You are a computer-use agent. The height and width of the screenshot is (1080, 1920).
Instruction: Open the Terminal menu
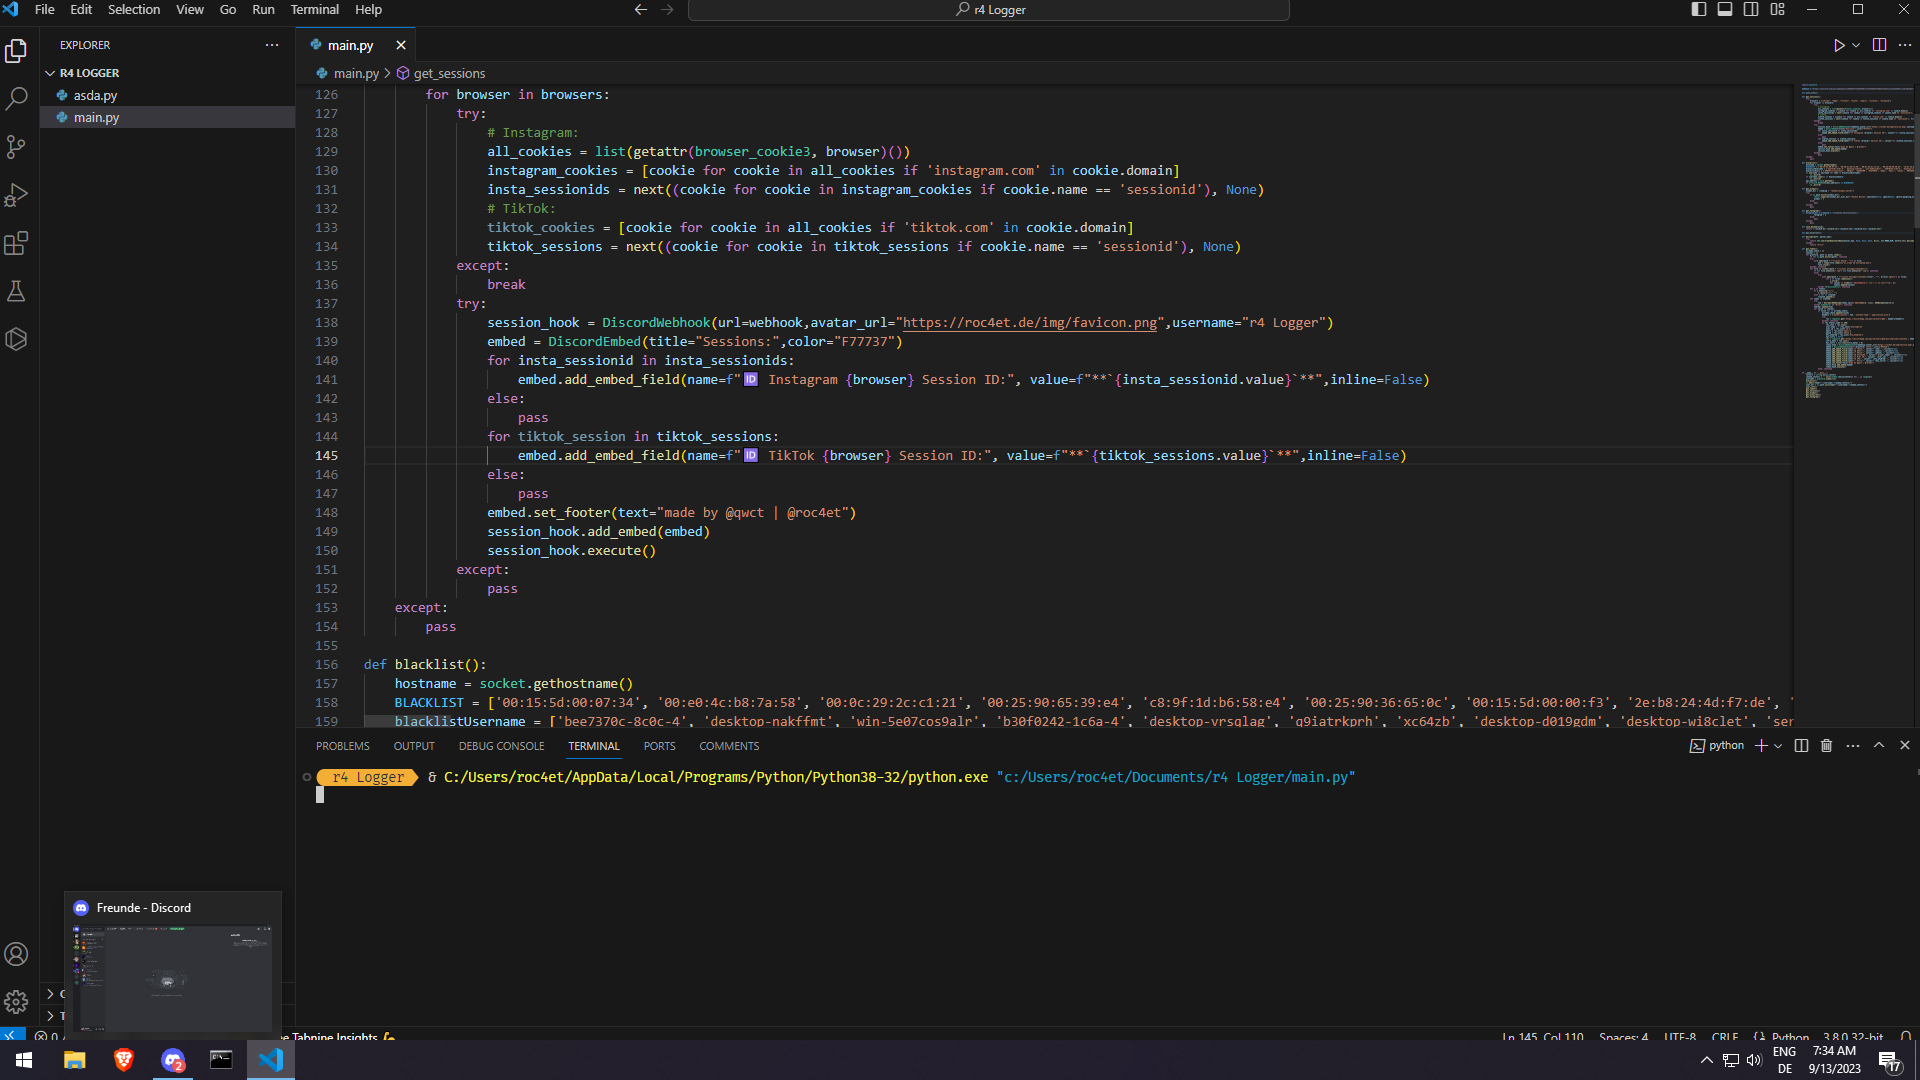314,9
